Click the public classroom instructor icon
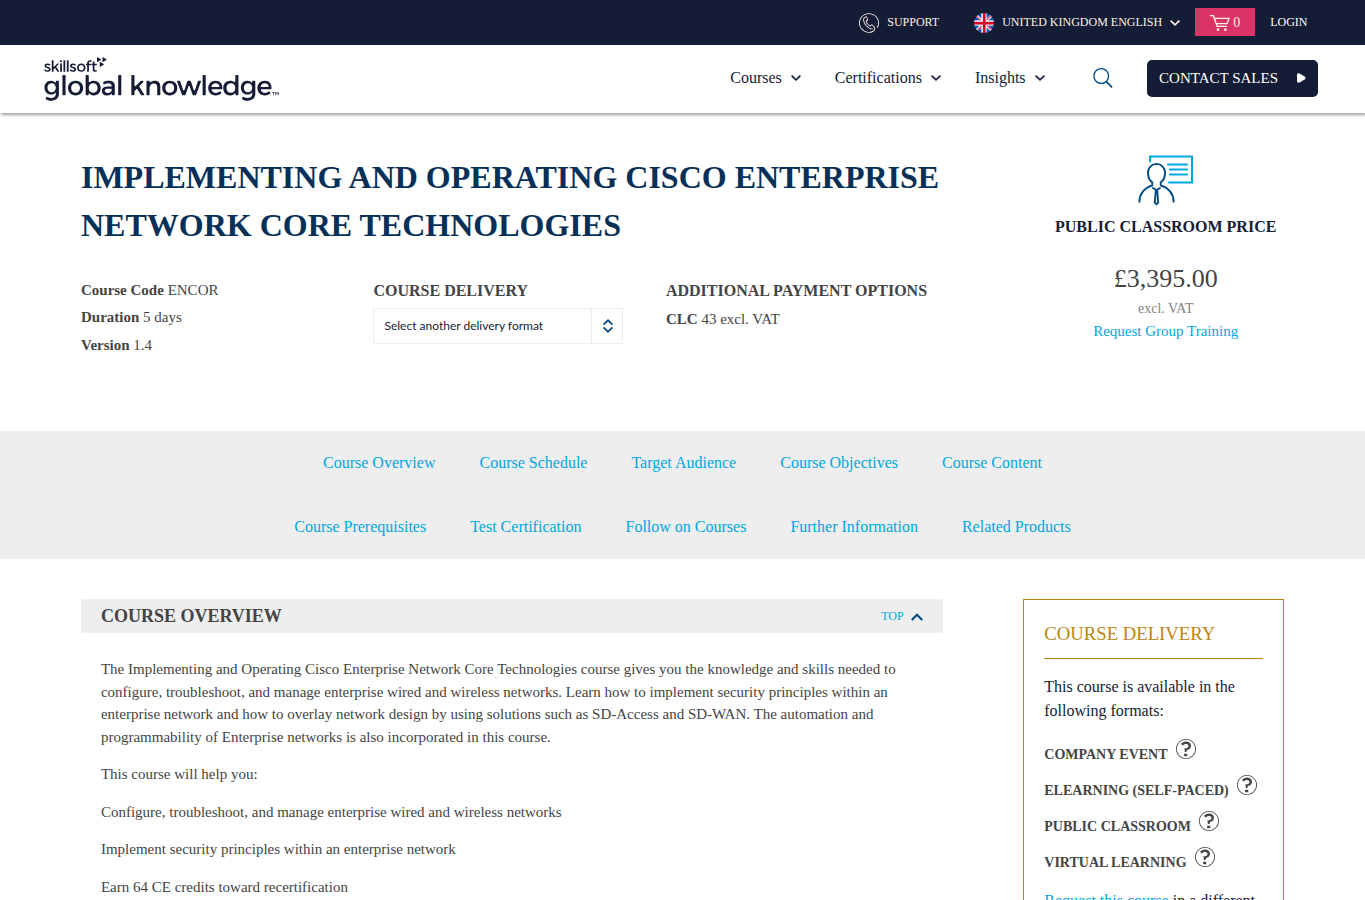Image resolution: width=1365 pixels, height=900 pixels. point(1166,180)
